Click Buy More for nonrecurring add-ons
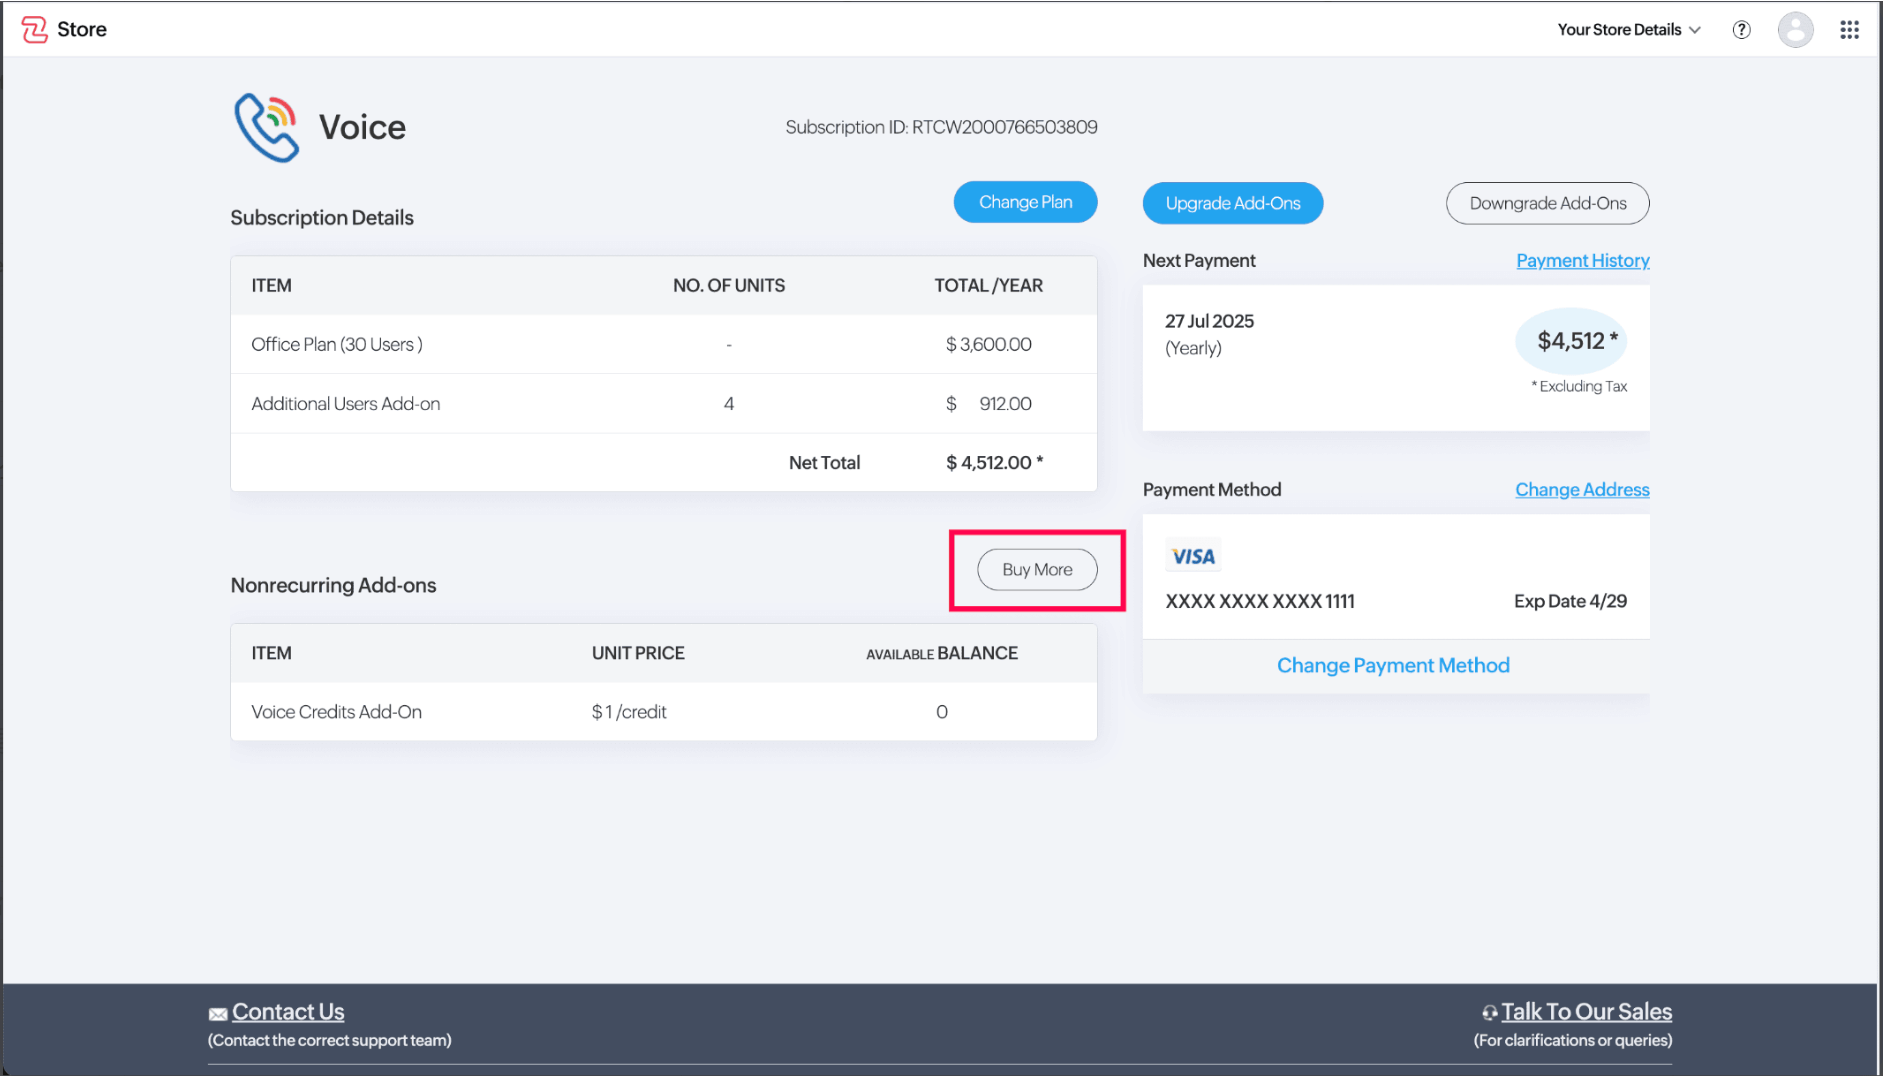 click(x=1037, y=570)
